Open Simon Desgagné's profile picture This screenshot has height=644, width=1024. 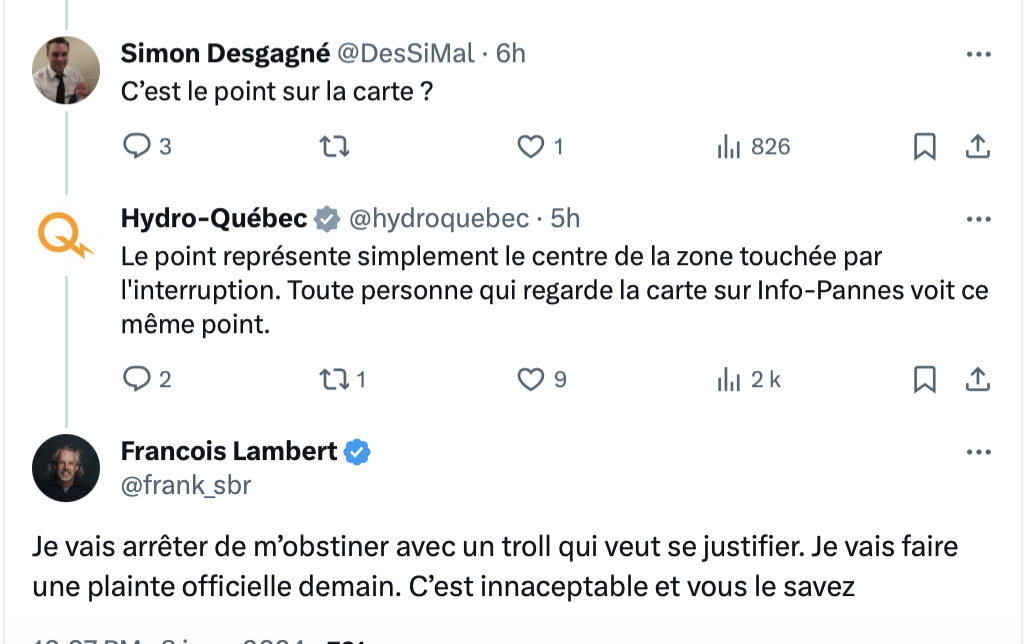(66, 70)
